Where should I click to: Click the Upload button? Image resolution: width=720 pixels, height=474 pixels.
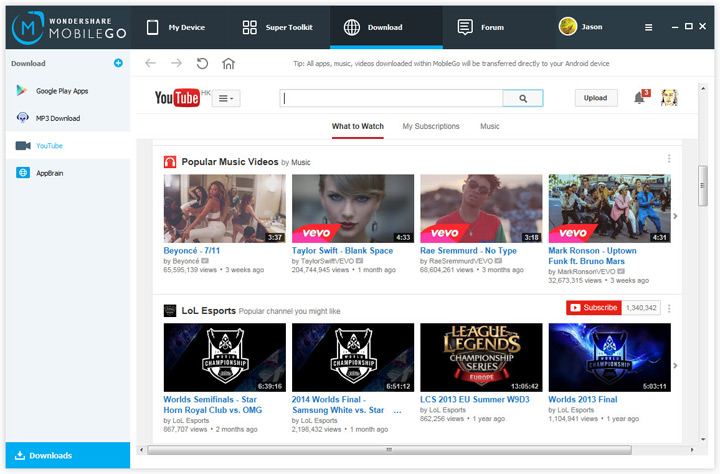(596, 98)
